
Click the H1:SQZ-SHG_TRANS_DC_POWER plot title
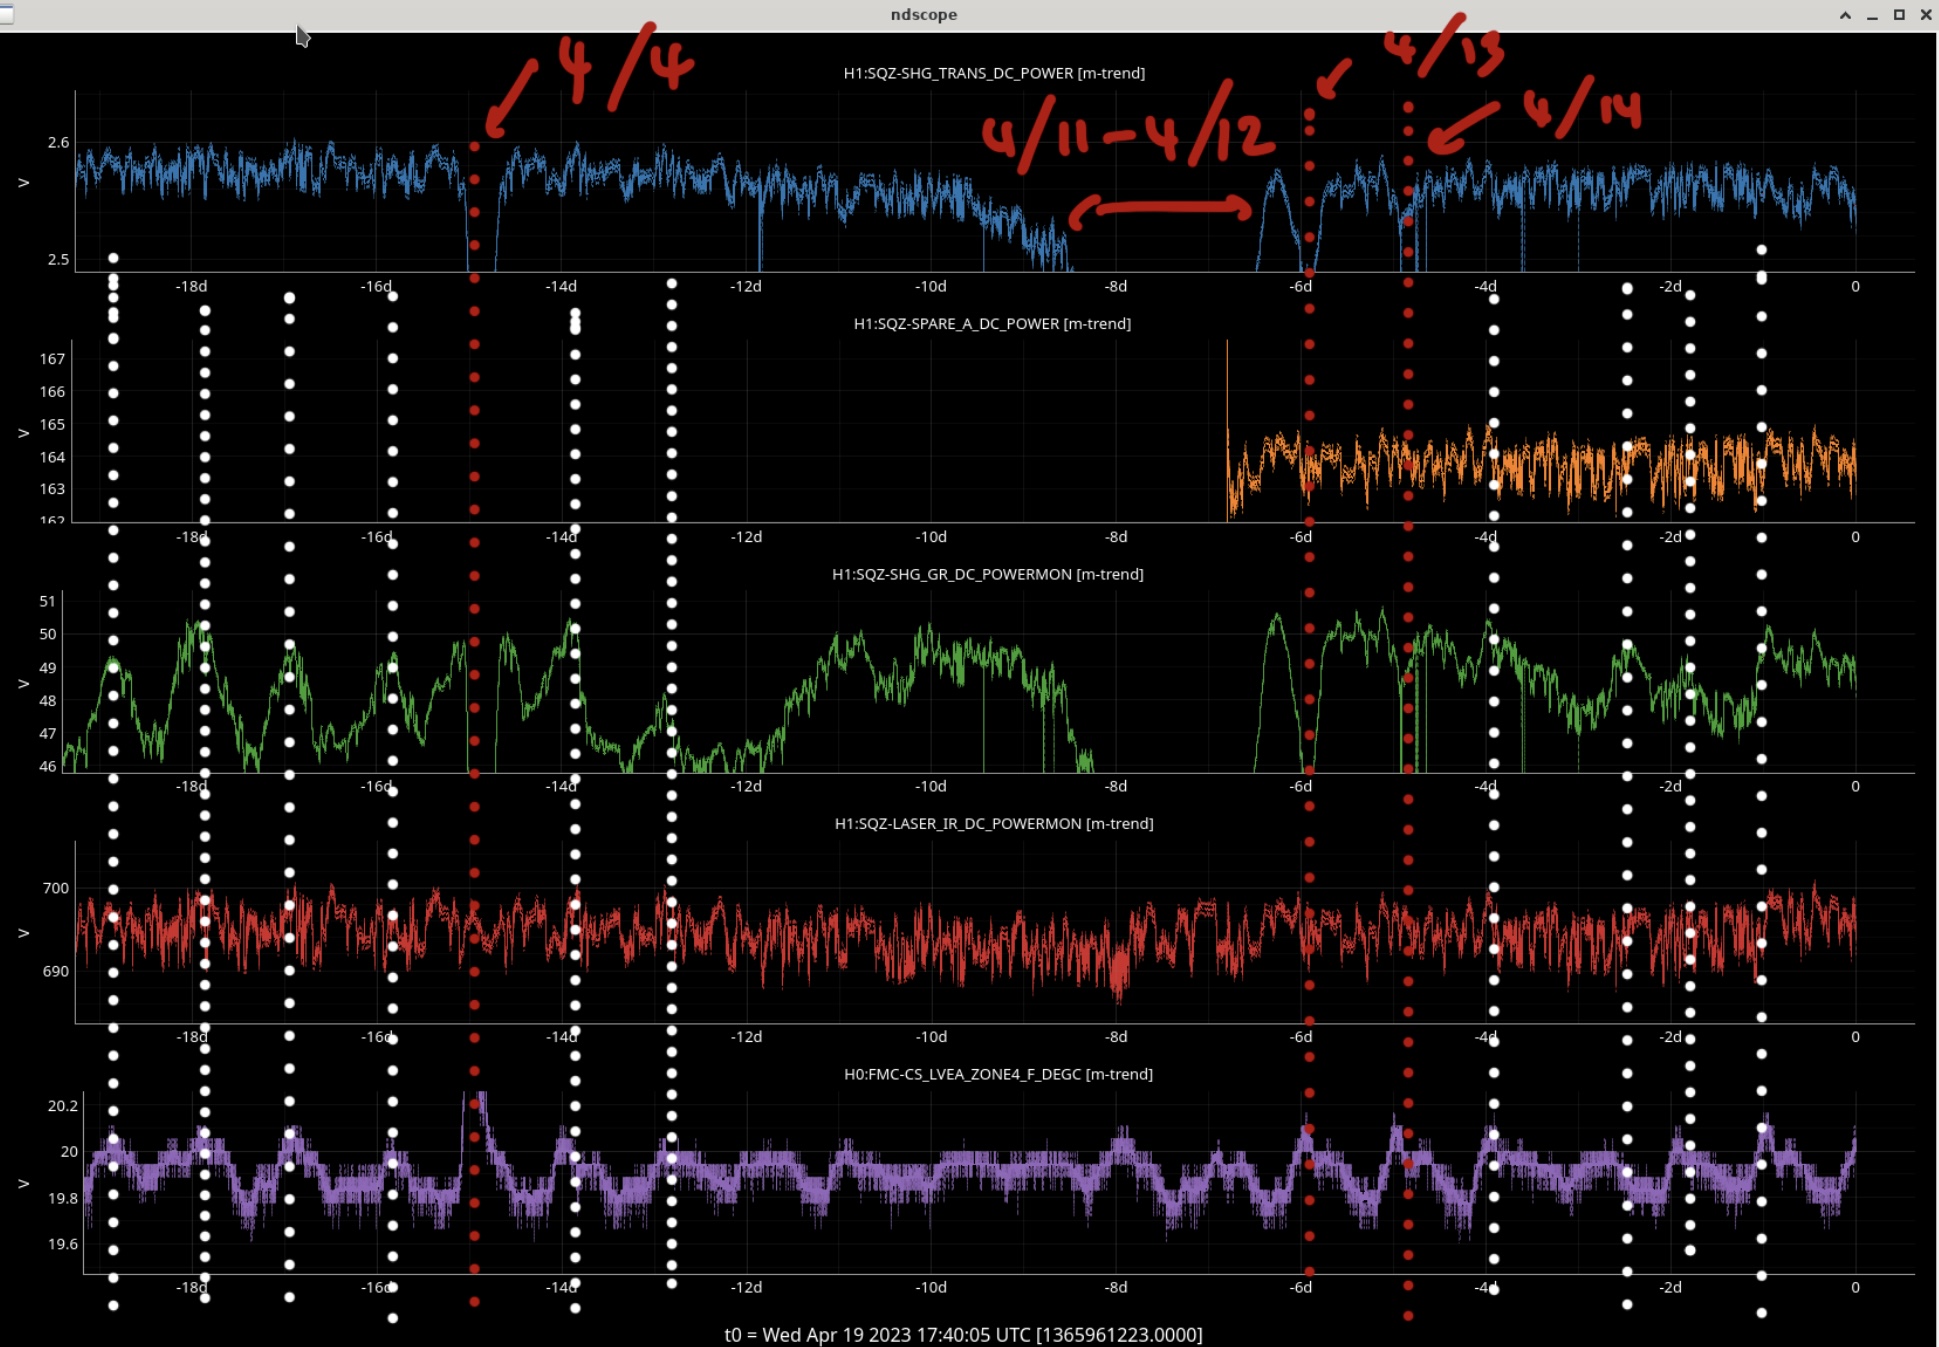(993, 73)
